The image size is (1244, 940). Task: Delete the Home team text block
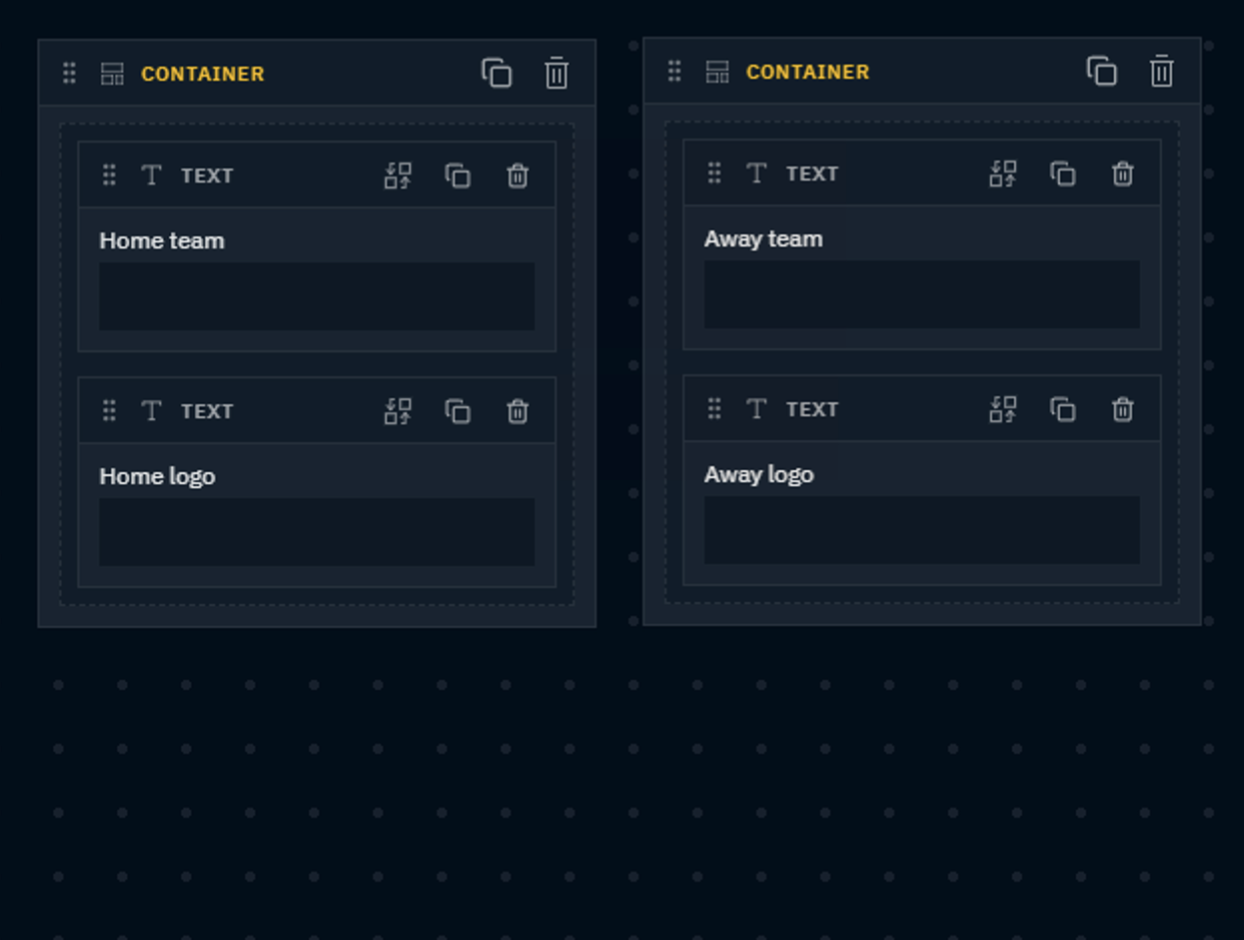(517, 175)
